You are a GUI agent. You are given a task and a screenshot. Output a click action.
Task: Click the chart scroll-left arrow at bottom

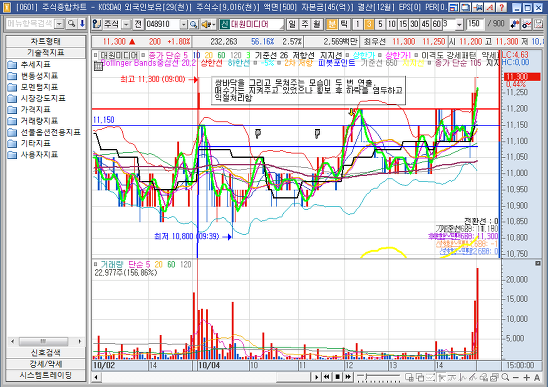(95, 377)
